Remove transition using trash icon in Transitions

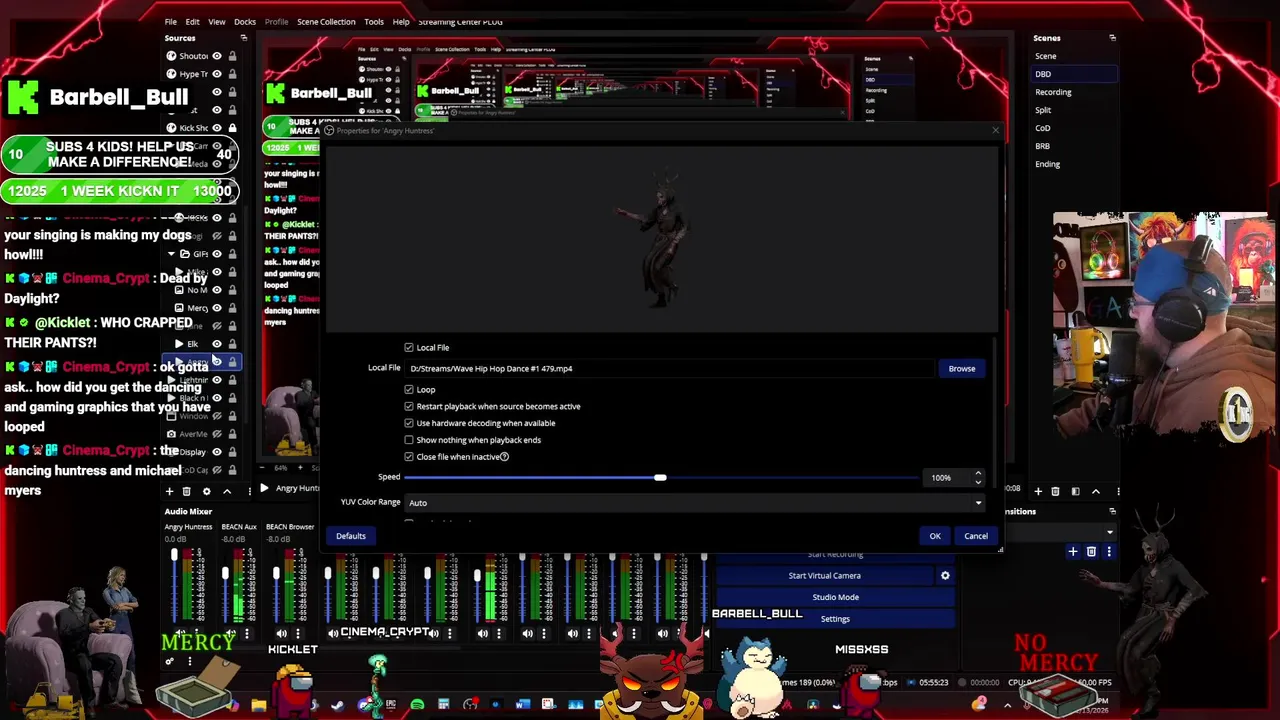(x=1091, y=552)
